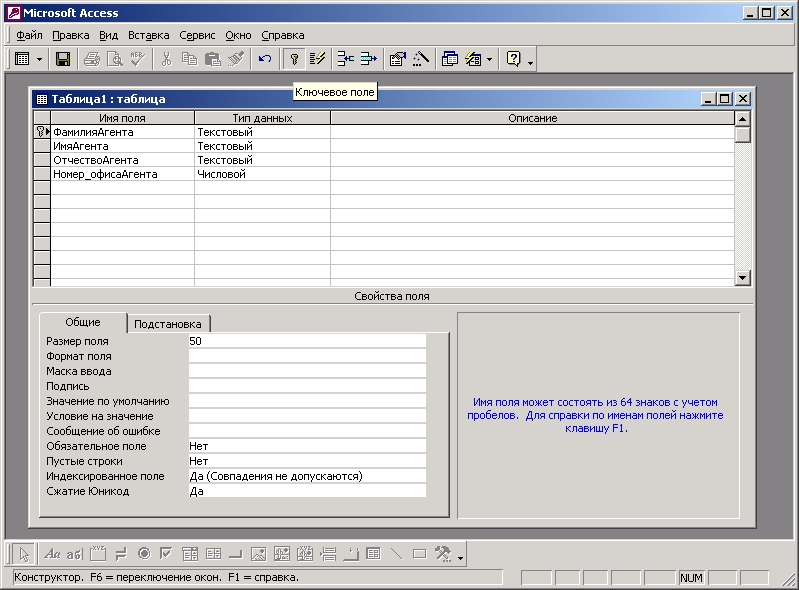This screenshot has height=590, width=799.
Task: Select the Image toolbox tool
Action: tap(259, 554)
